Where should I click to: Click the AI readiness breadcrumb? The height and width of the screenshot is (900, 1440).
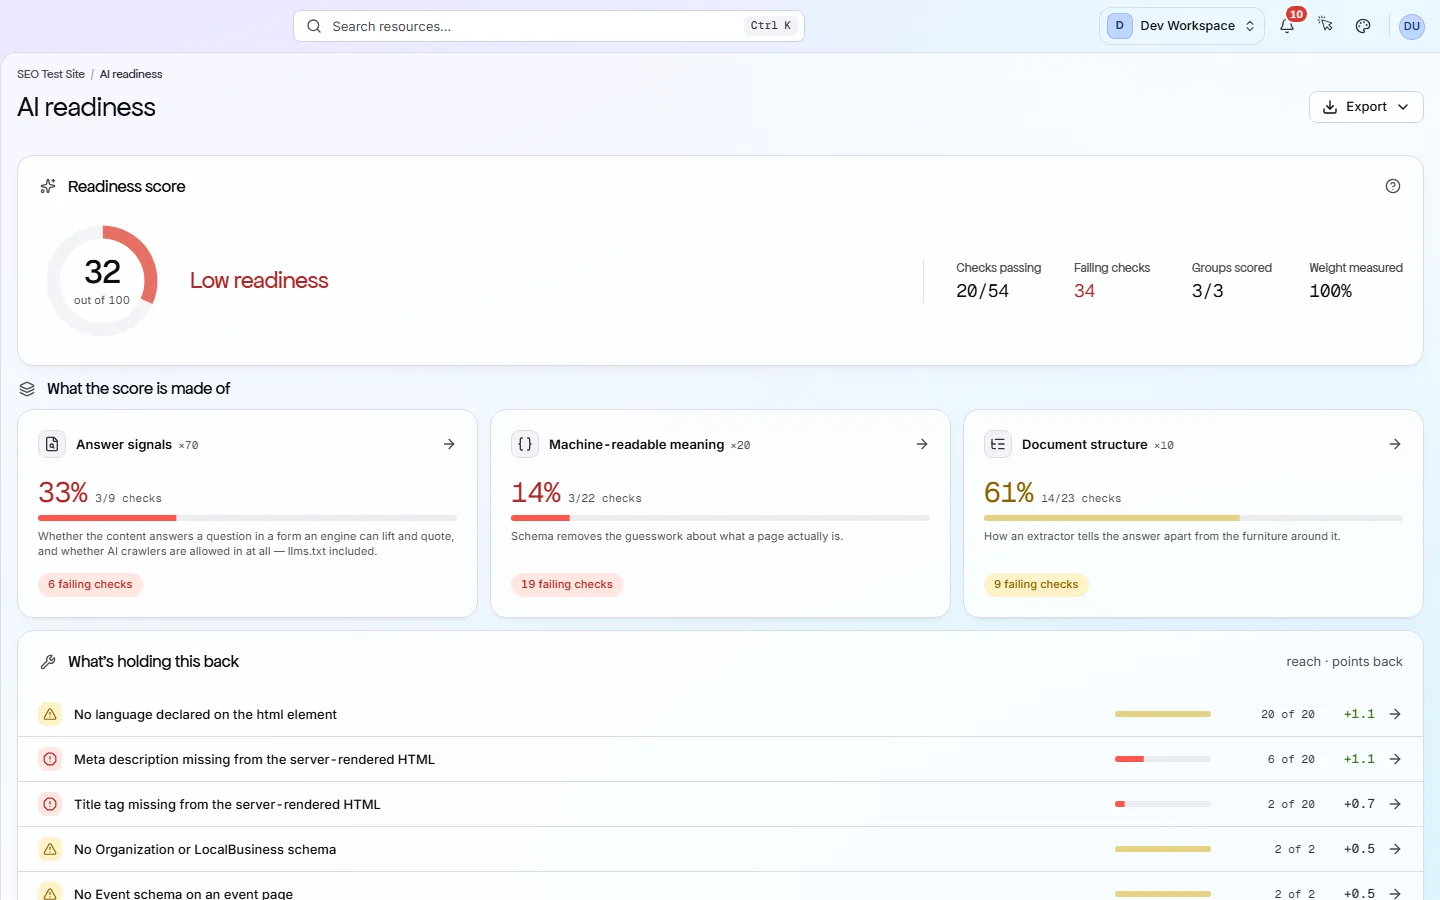131,74
